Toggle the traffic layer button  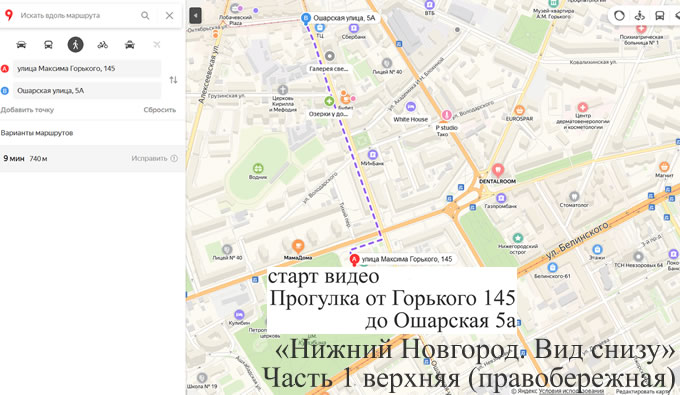pos(619,16)
